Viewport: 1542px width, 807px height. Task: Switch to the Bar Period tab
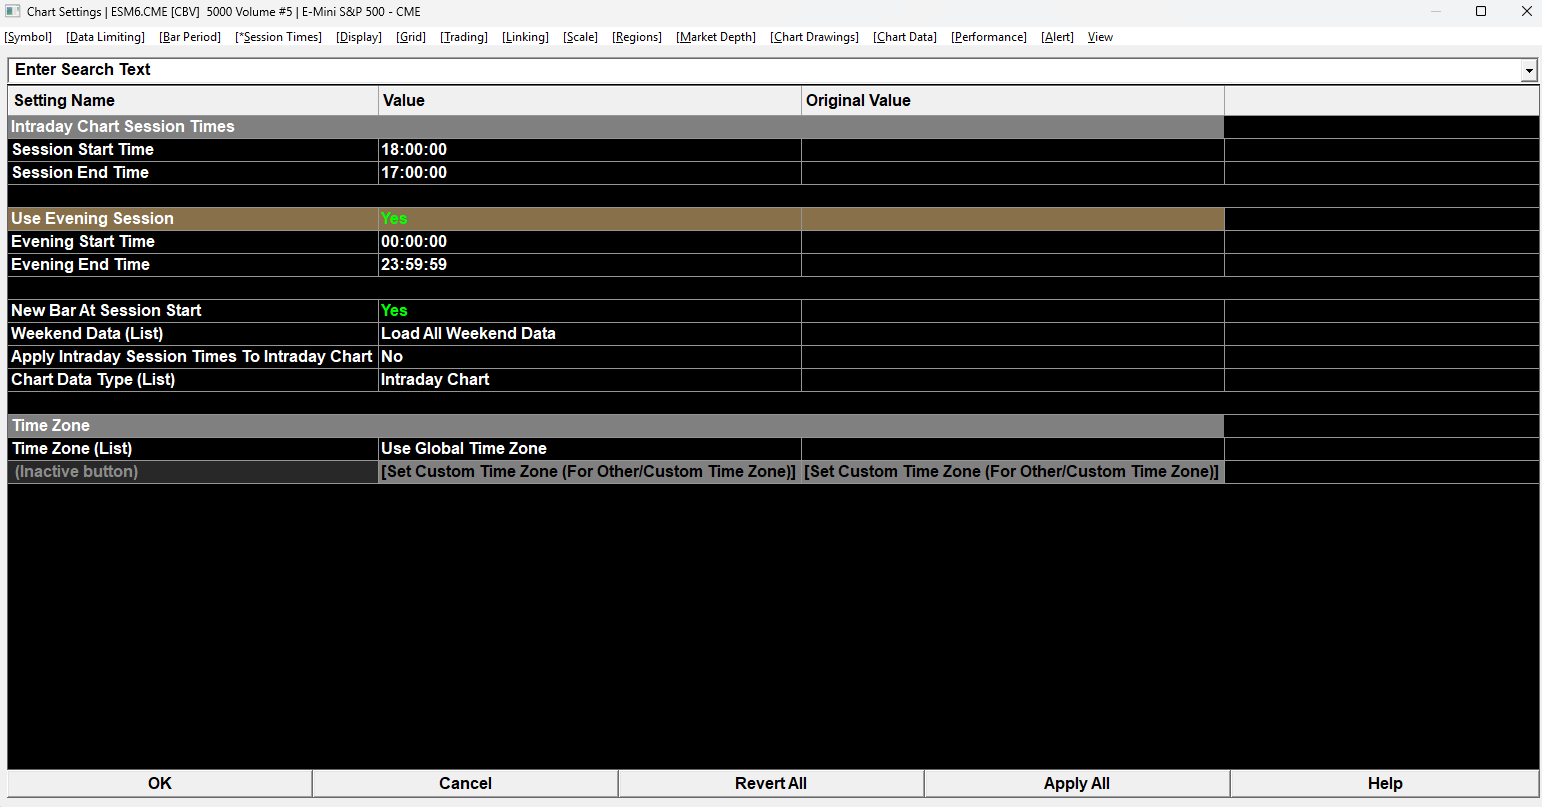pos(190,37)
